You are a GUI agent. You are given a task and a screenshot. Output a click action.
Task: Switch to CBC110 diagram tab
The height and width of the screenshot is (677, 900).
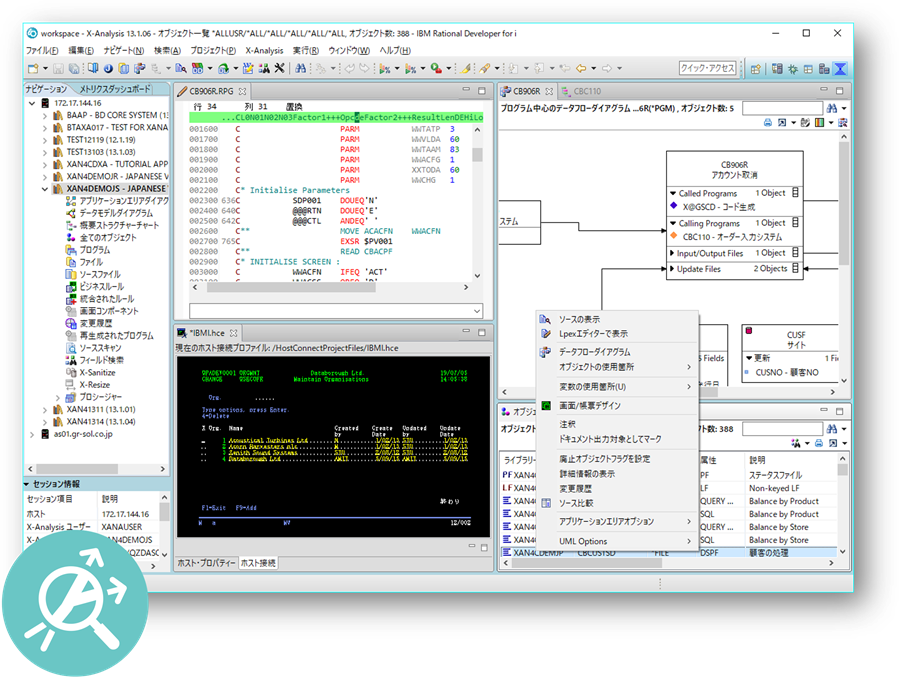(x=581, y=91)
